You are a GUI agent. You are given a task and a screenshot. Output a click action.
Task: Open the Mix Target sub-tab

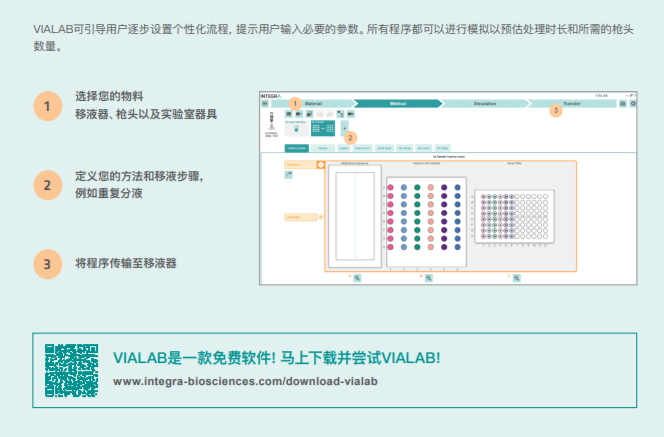tap(442, 148)
